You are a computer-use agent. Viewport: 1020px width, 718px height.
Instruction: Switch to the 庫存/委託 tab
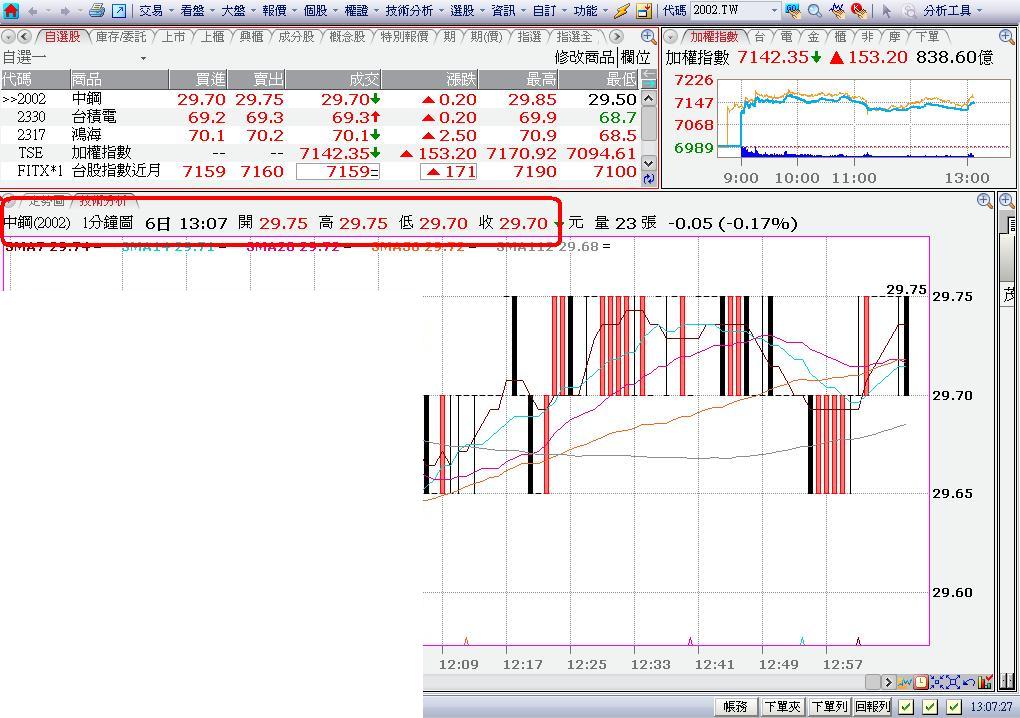[x=121, y=37]
